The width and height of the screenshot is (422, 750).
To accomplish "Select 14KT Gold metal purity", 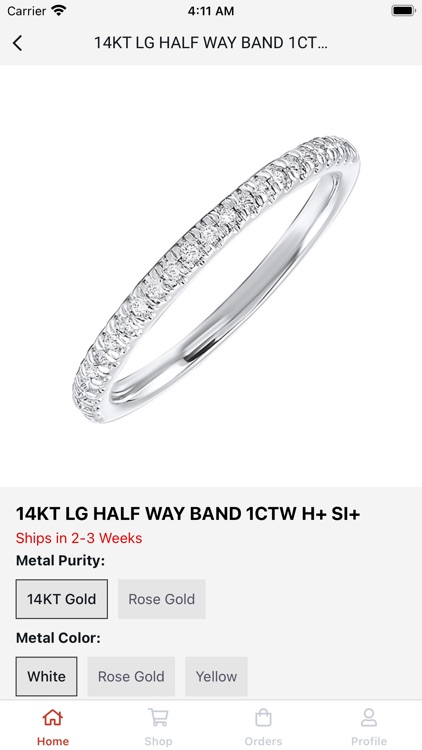I will 62,599.
